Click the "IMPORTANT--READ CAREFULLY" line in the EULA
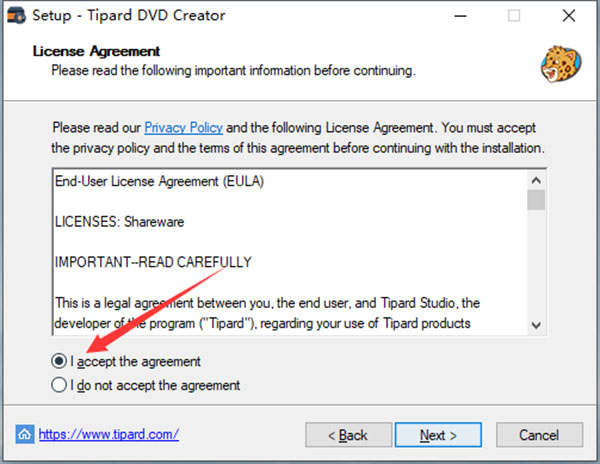 click(x=153, y=262)
